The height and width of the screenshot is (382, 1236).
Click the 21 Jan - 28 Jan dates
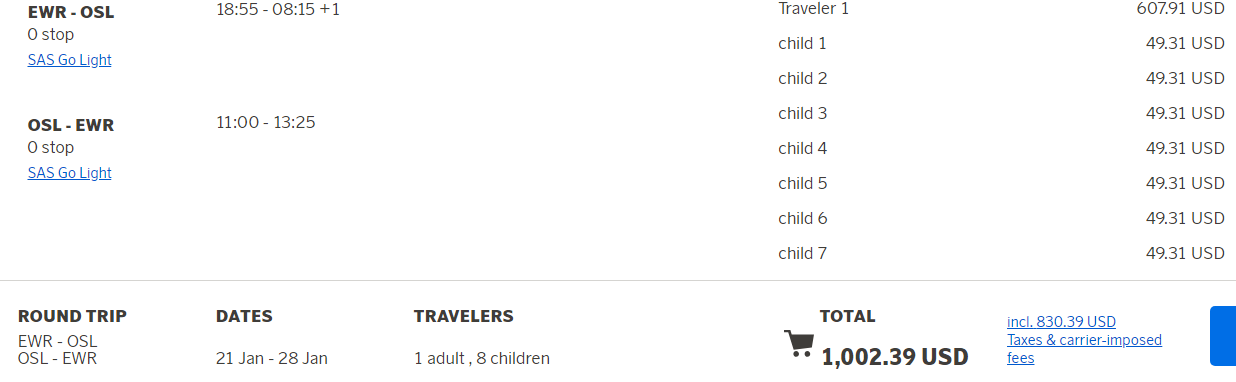coord(272,358)
